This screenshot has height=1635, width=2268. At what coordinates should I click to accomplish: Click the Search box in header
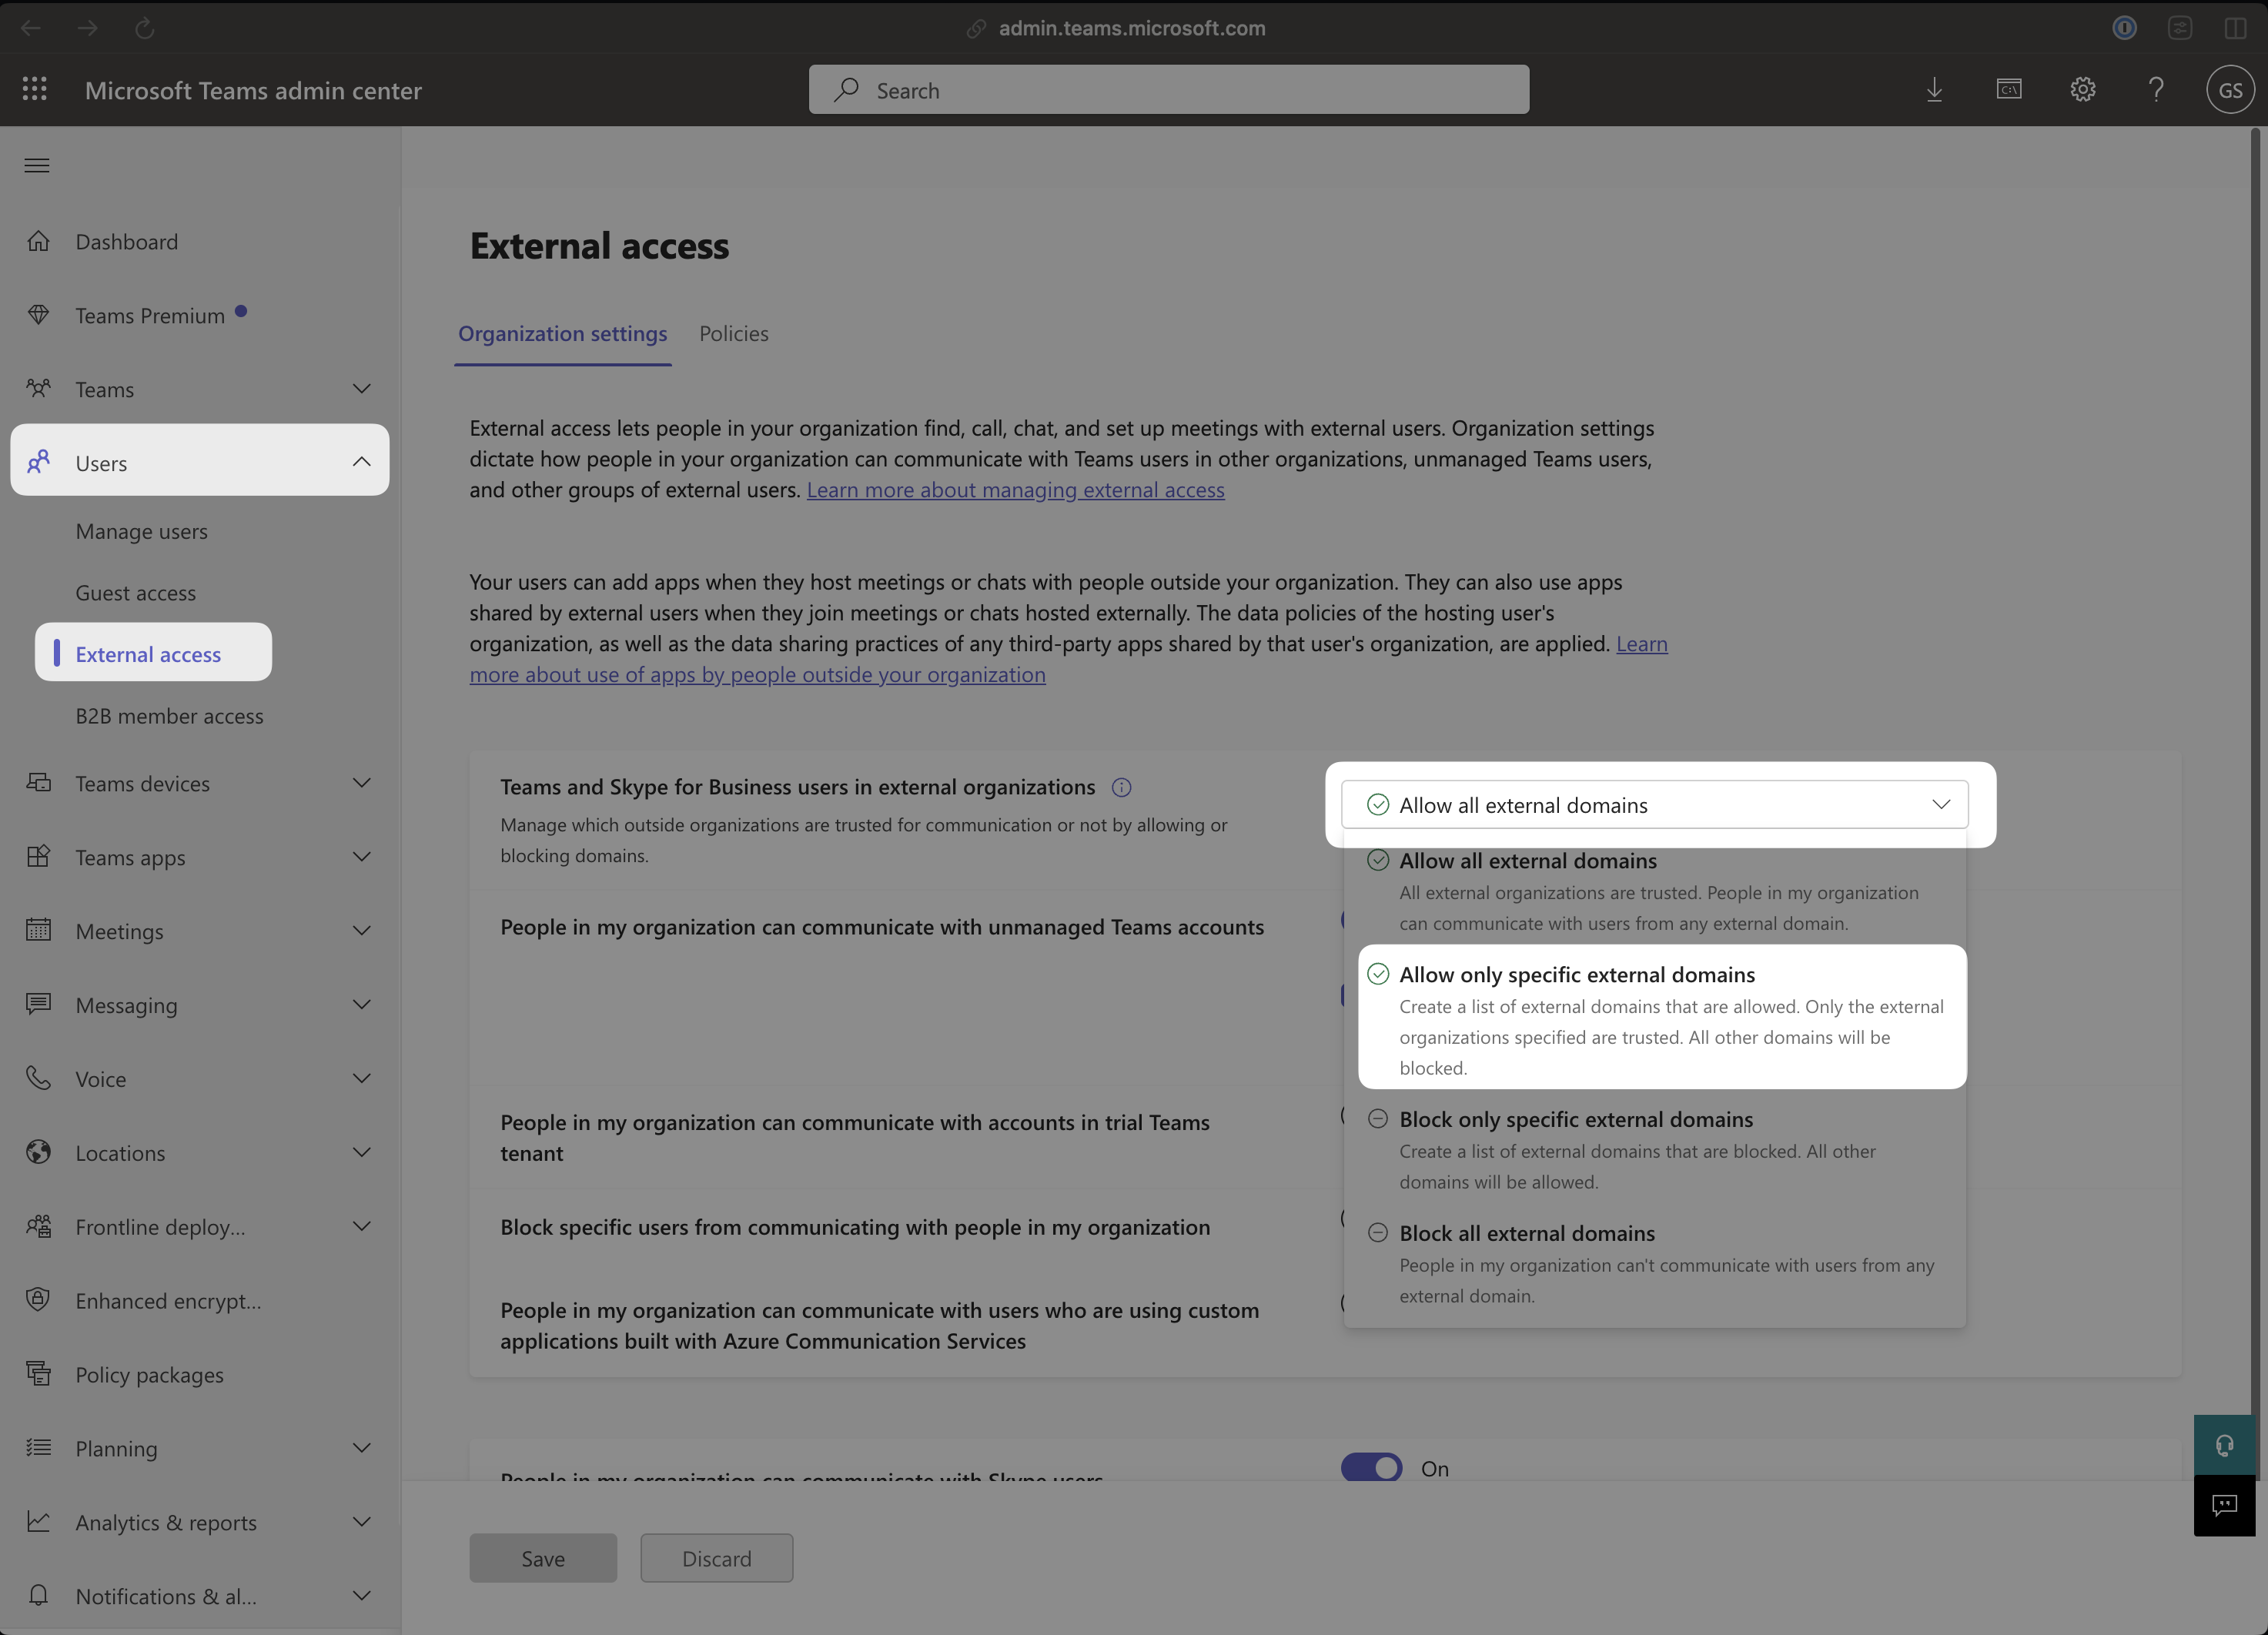(1168, 90)
